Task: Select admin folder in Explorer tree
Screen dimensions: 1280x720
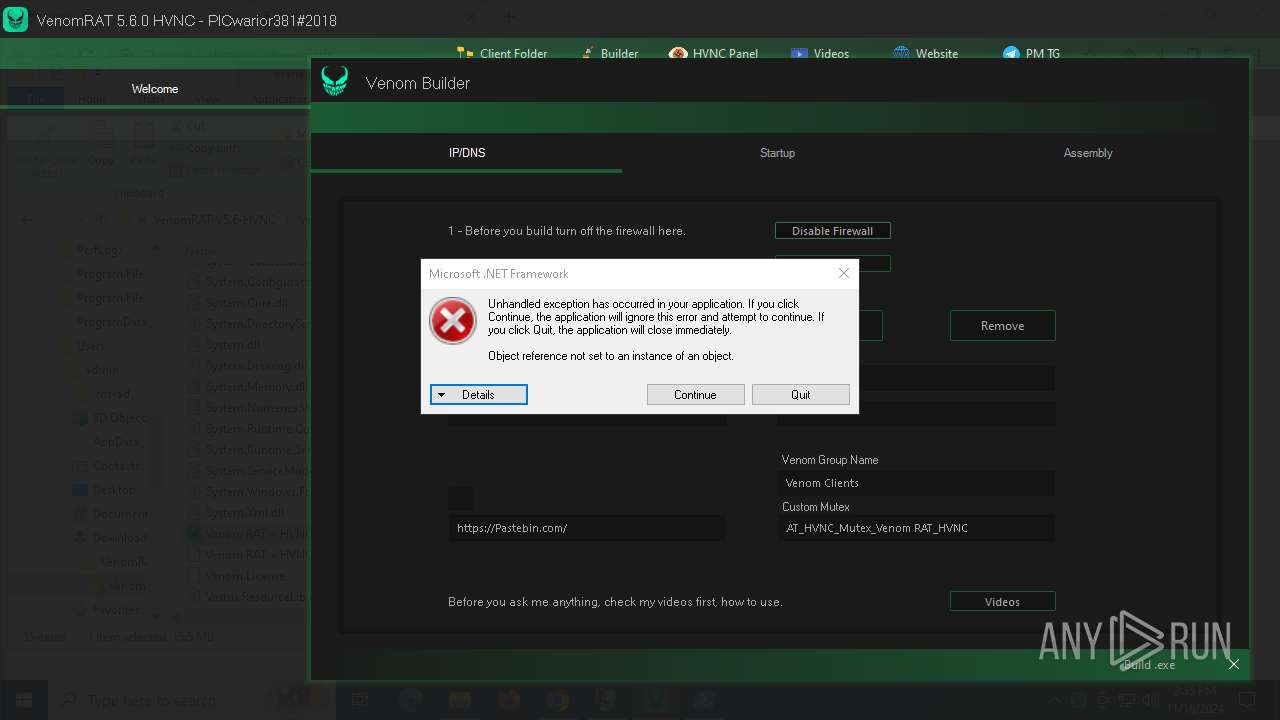Action: point(103,370)
